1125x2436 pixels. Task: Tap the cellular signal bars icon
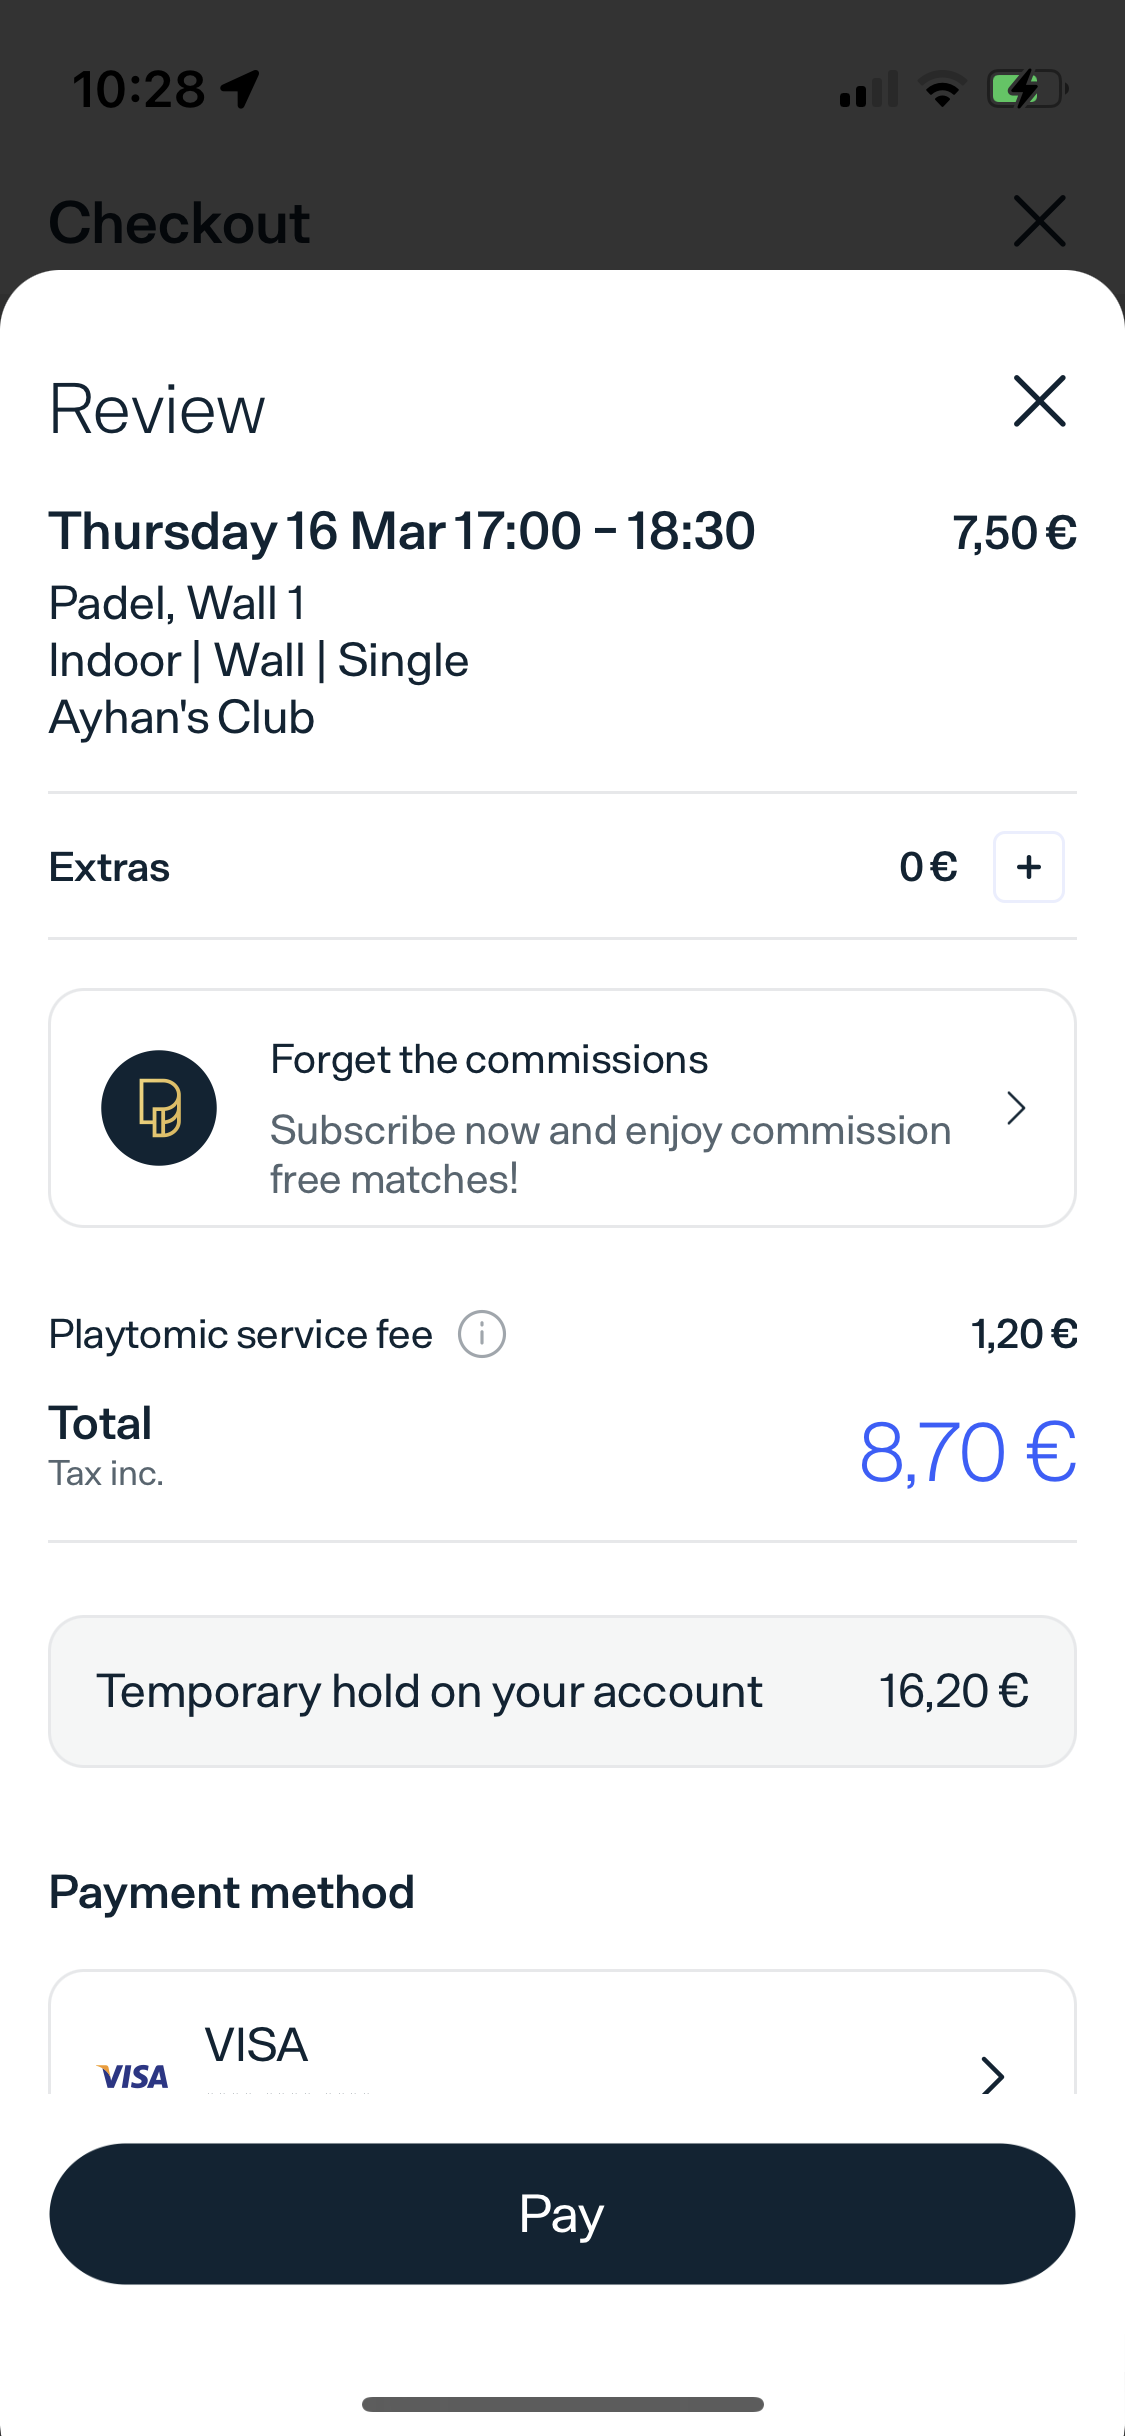coord(868,90)
